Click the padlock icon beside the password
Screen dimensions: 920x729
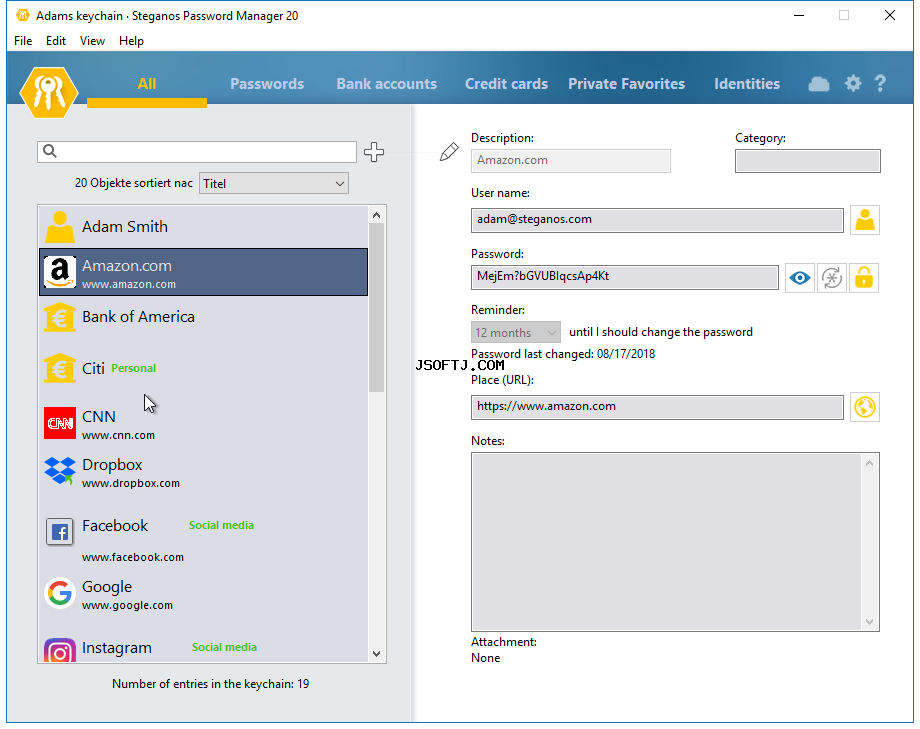coord(864,278)
